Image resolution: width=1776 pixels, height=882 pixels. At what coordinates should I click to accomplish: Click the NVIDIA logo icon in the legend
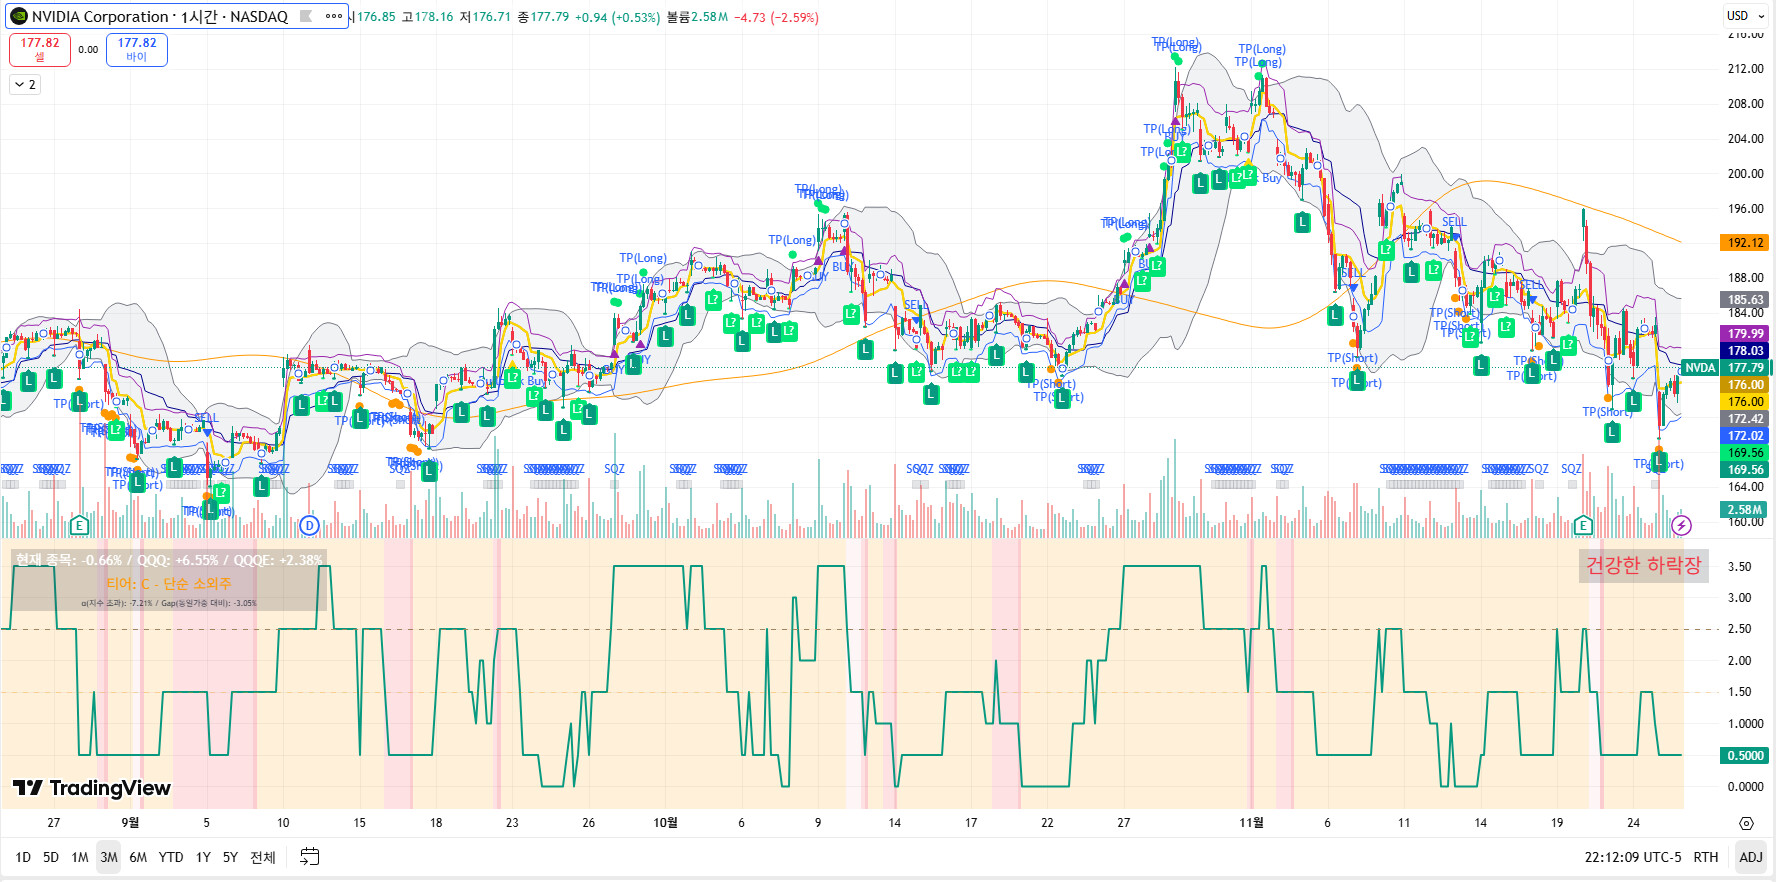(19, 16)
